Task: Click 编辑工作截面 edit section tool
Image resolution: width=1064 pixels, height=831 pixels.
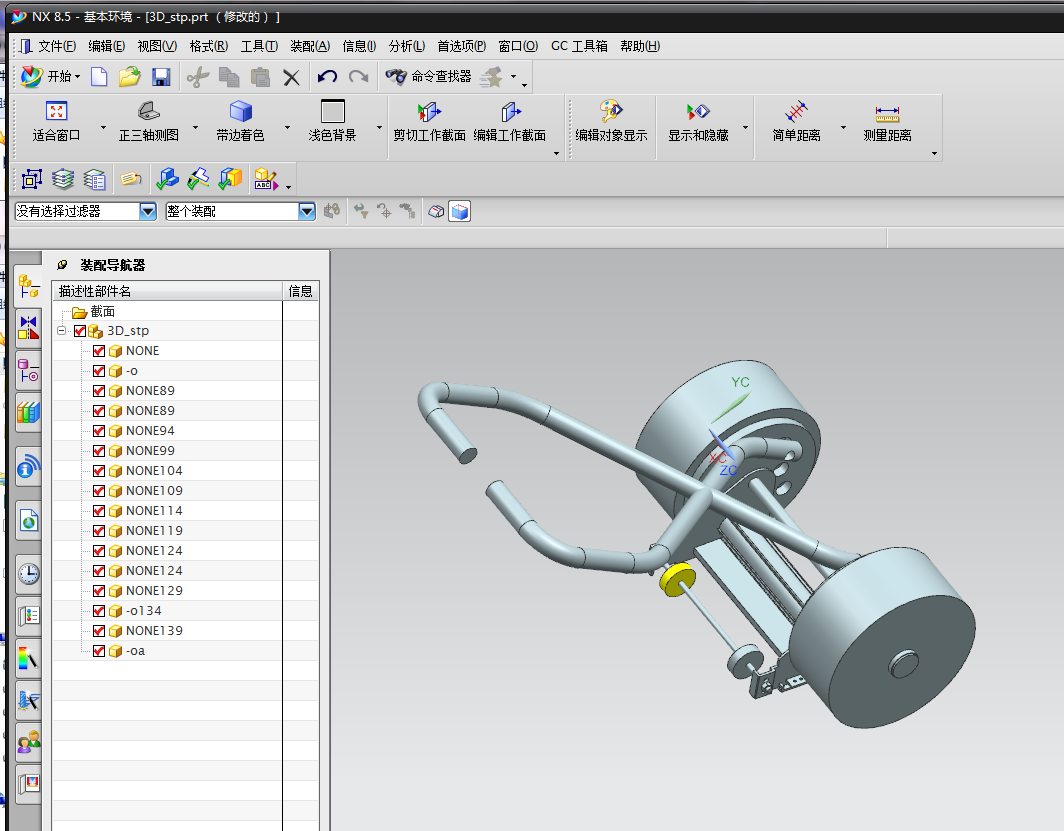Action: click(510, 122)
